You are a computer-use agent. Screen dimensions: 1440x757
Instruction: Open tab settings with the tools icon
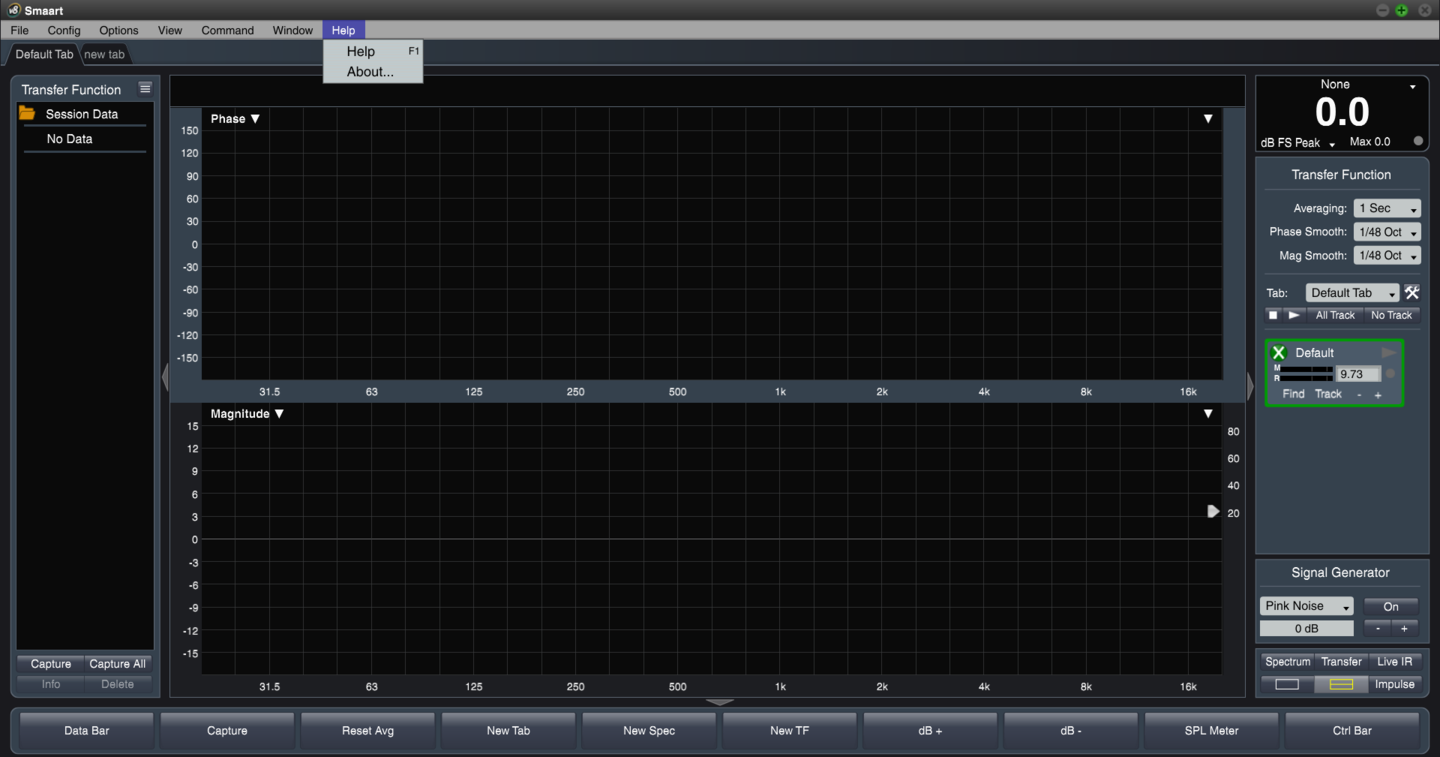coord(1412,293)
